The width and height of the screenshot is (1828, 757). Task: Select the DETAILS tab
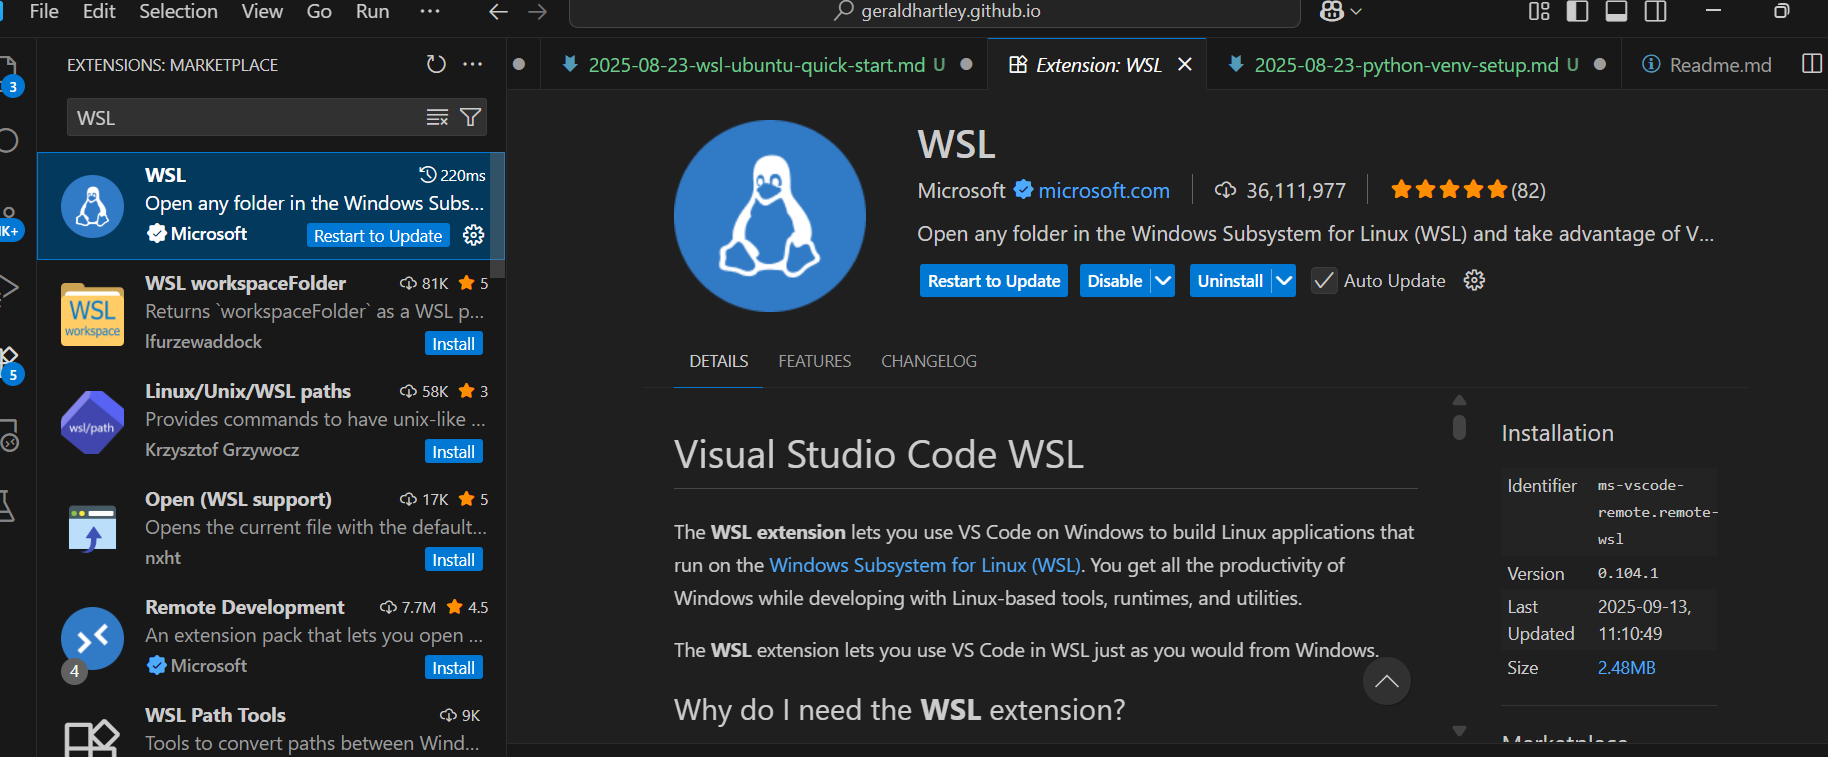point(718,361)
